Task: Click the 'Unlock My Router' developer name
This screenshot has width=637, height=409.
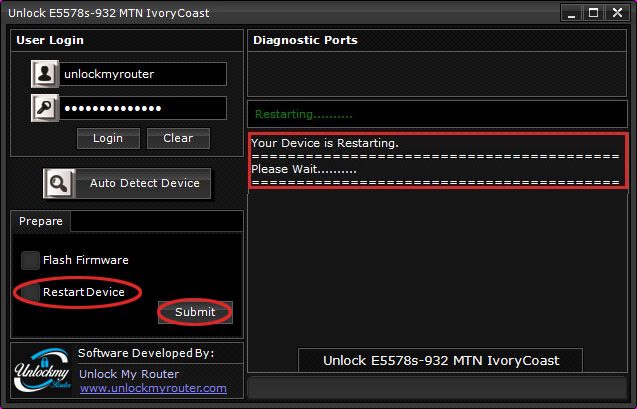Action: (x=129, y=374)
